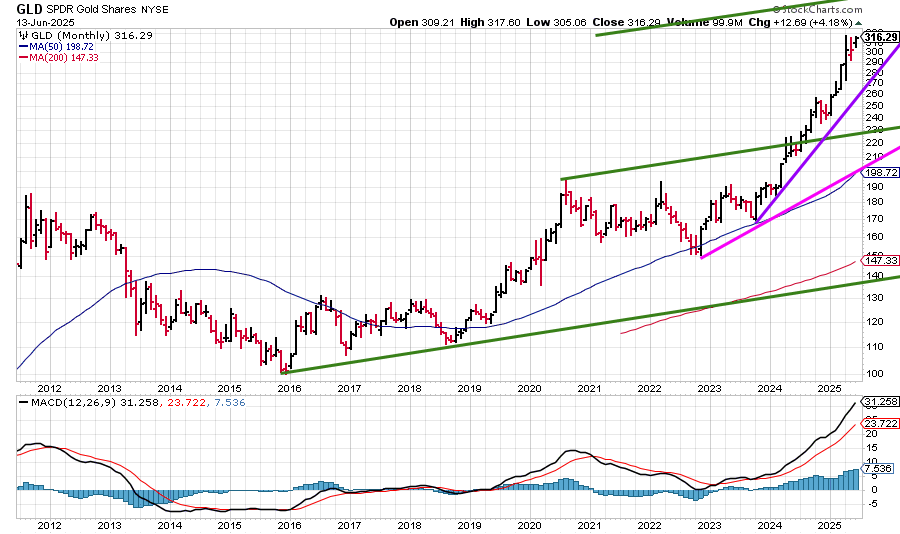
Task: Click the 'MACD(12,26,9) 31.258' label
Action: click(x=95, y=403)
